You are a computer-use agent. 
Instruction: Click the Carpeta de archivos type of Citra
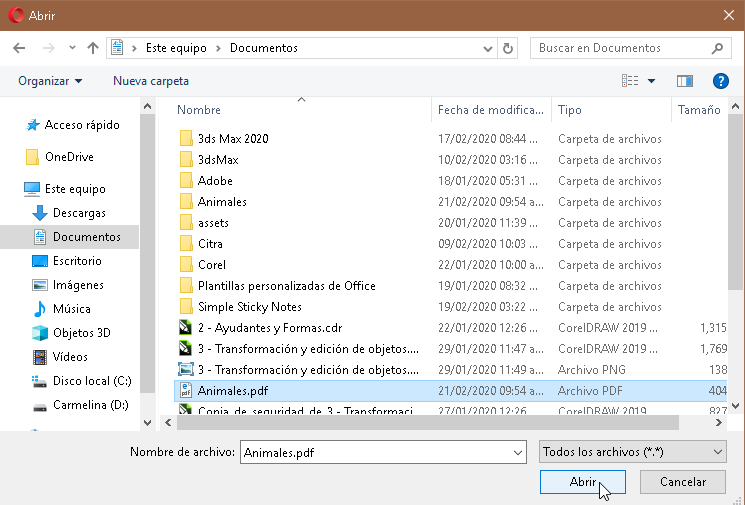point(610,244)
